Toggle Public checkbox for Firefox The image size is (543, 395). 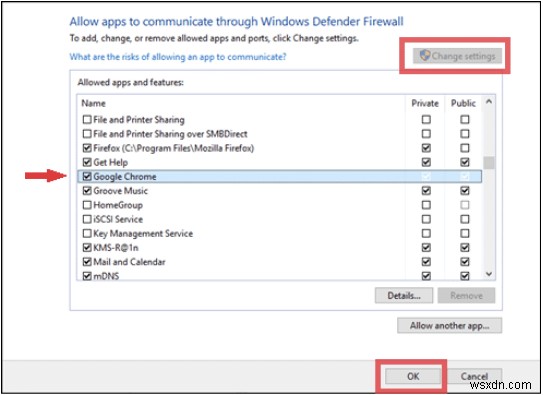click(x=465, y=148)
